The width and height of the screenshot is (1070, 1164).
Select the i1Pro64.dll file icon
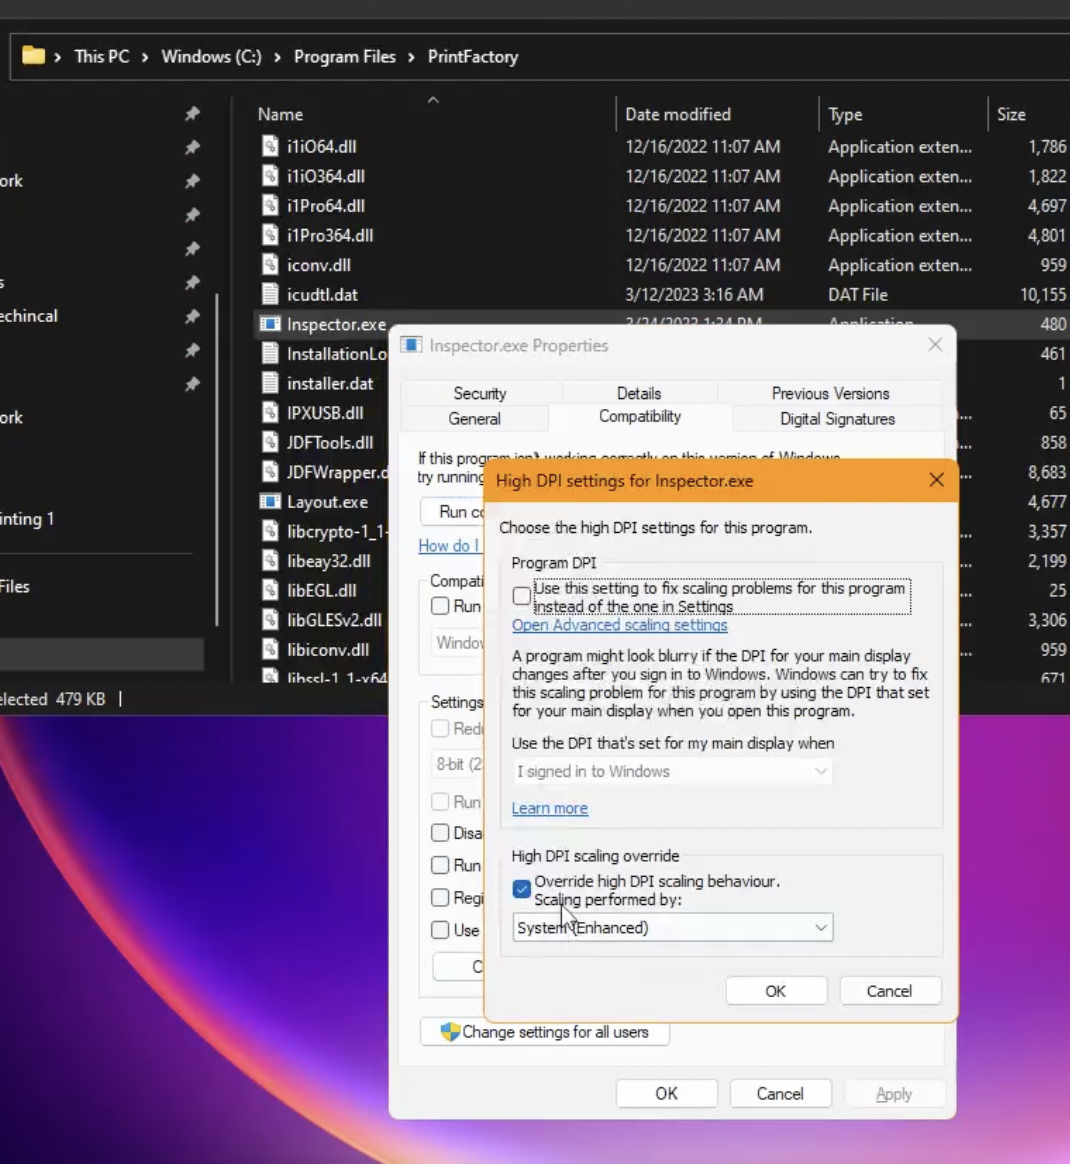[x=270, y=206]
